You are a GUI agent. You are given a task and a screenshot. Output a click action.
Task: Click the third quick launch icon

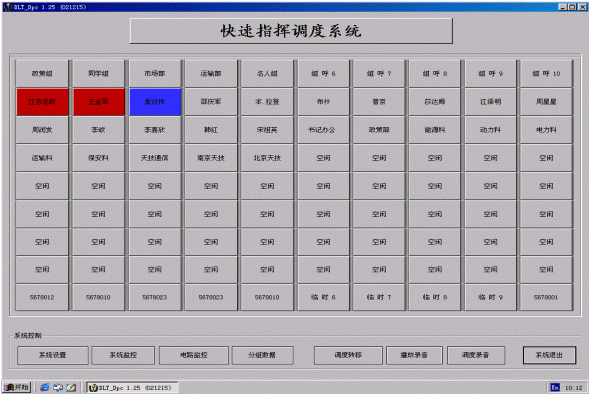tap(71, 387)
